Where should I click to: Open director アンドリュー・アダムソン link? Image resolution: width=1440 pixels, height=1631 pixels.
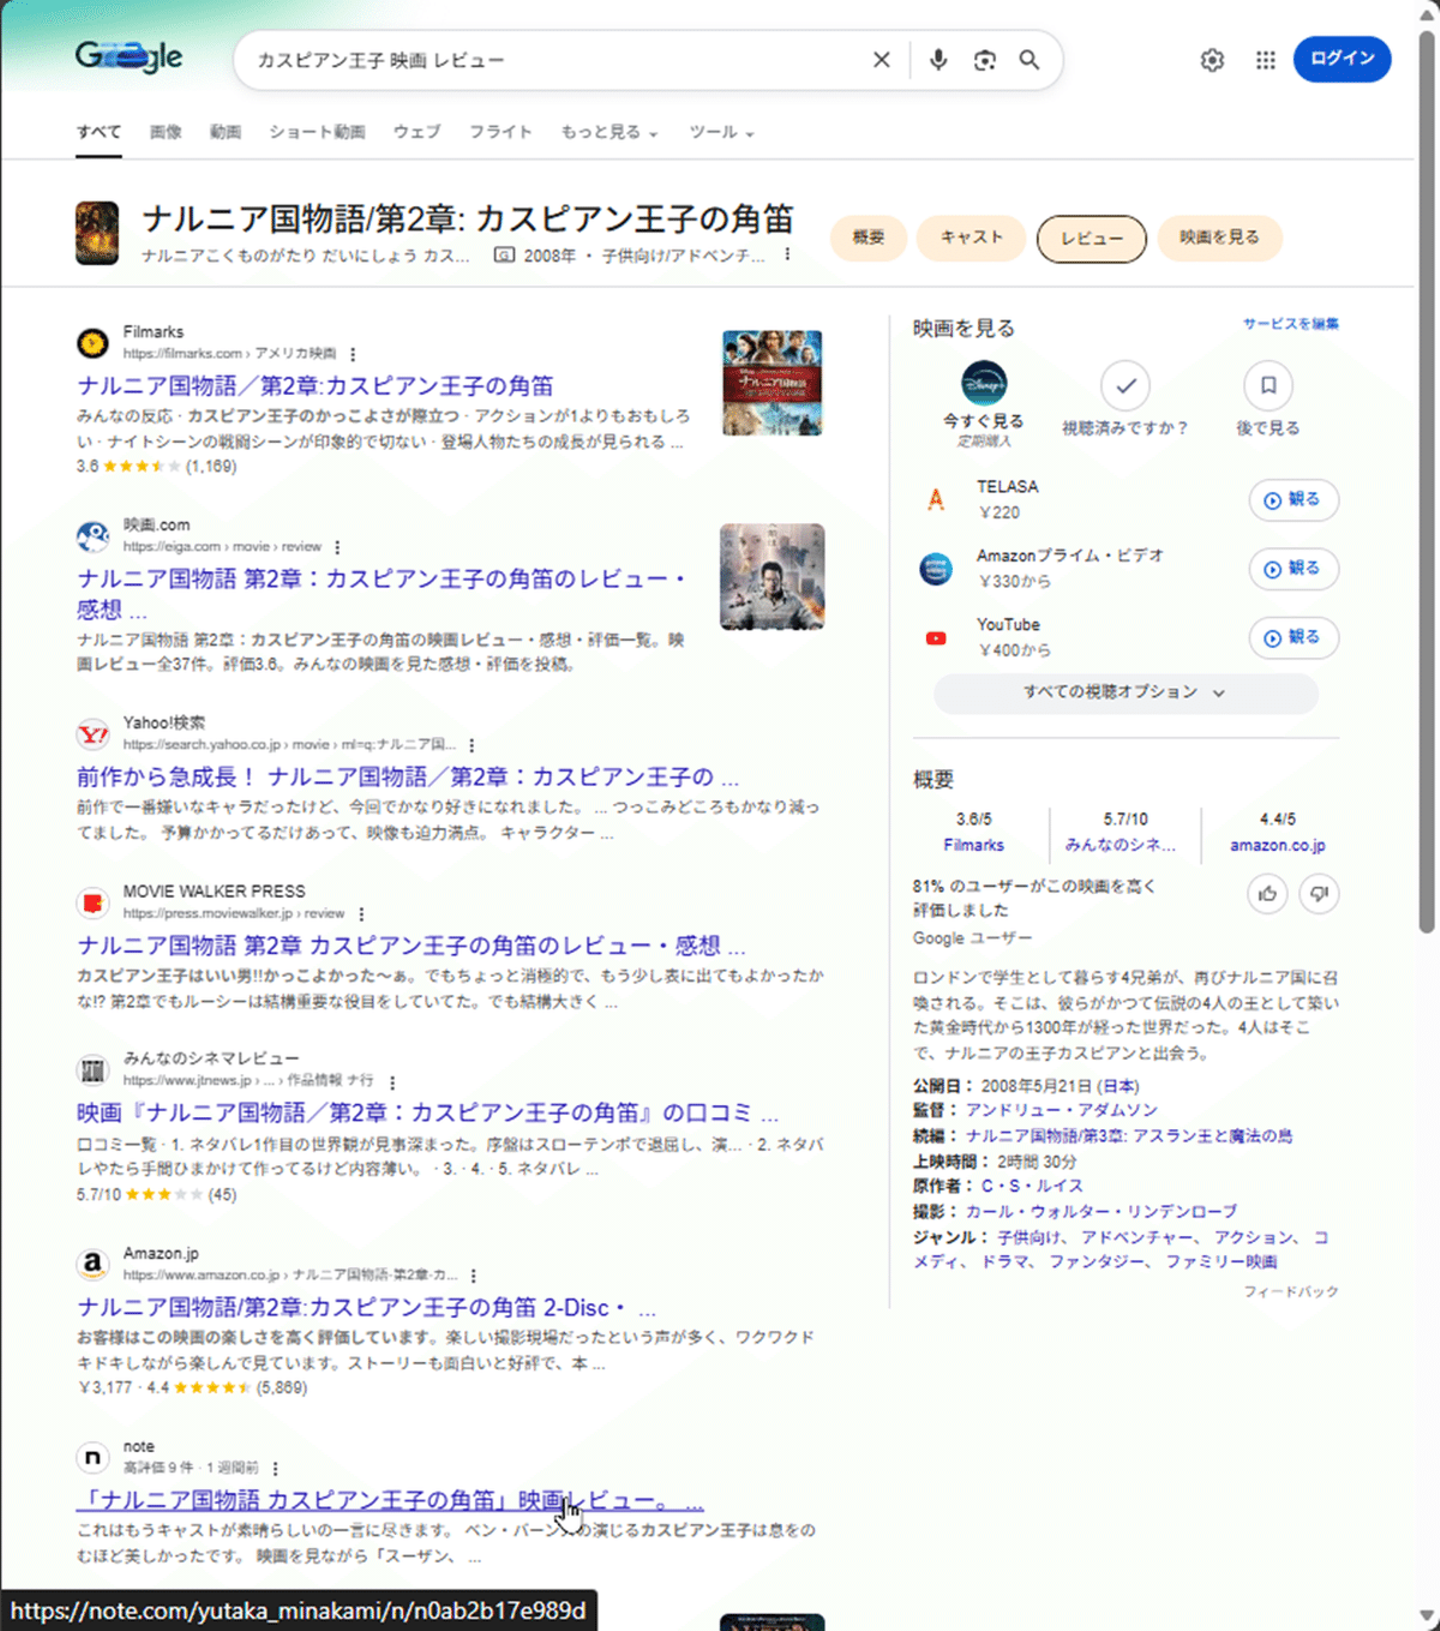click(x=1062, y=1110)
